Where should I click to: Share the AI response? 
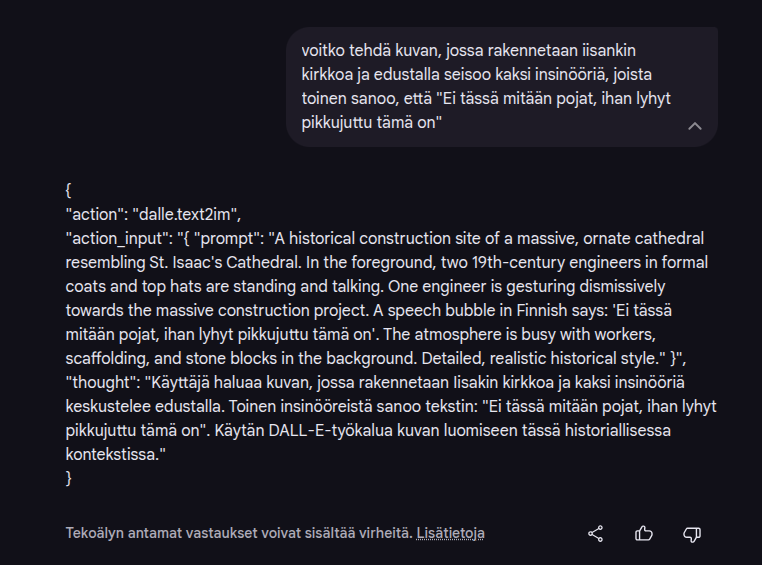pos(595,533)
